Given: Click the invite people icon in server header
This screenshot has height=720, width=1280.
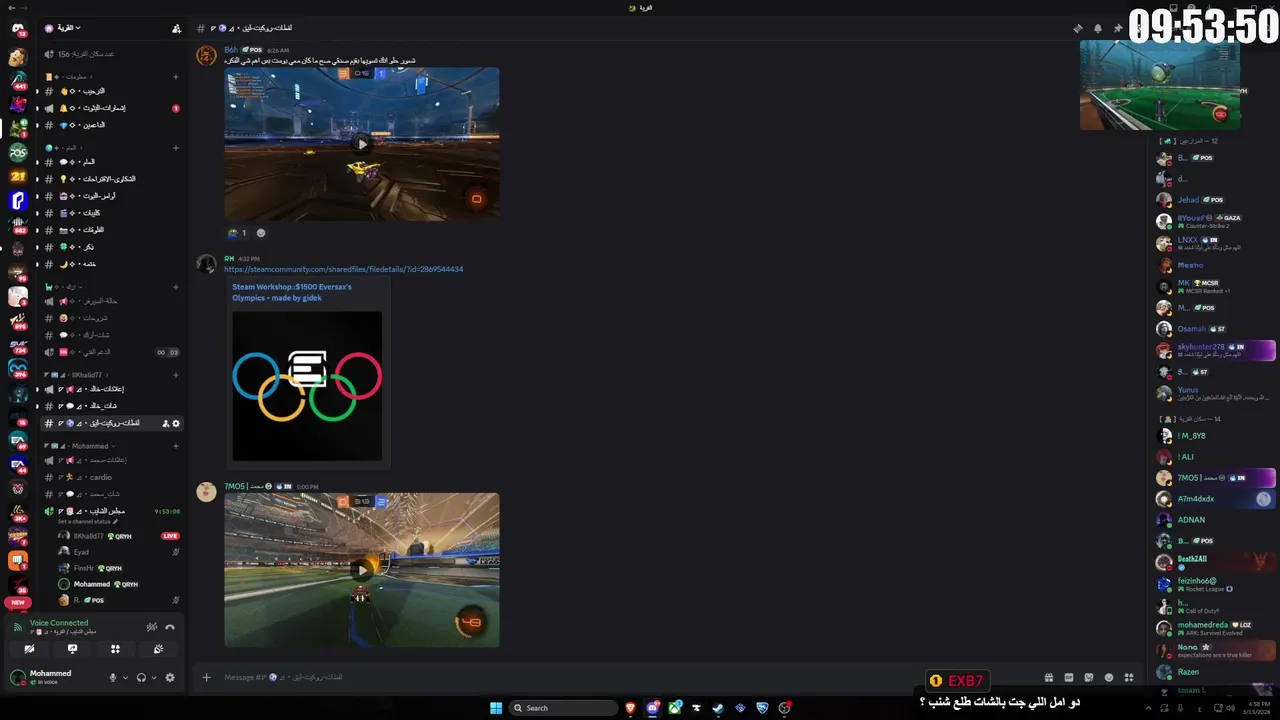Looking at the screenshot, I should pyautogui.click(x=176, y=28).
